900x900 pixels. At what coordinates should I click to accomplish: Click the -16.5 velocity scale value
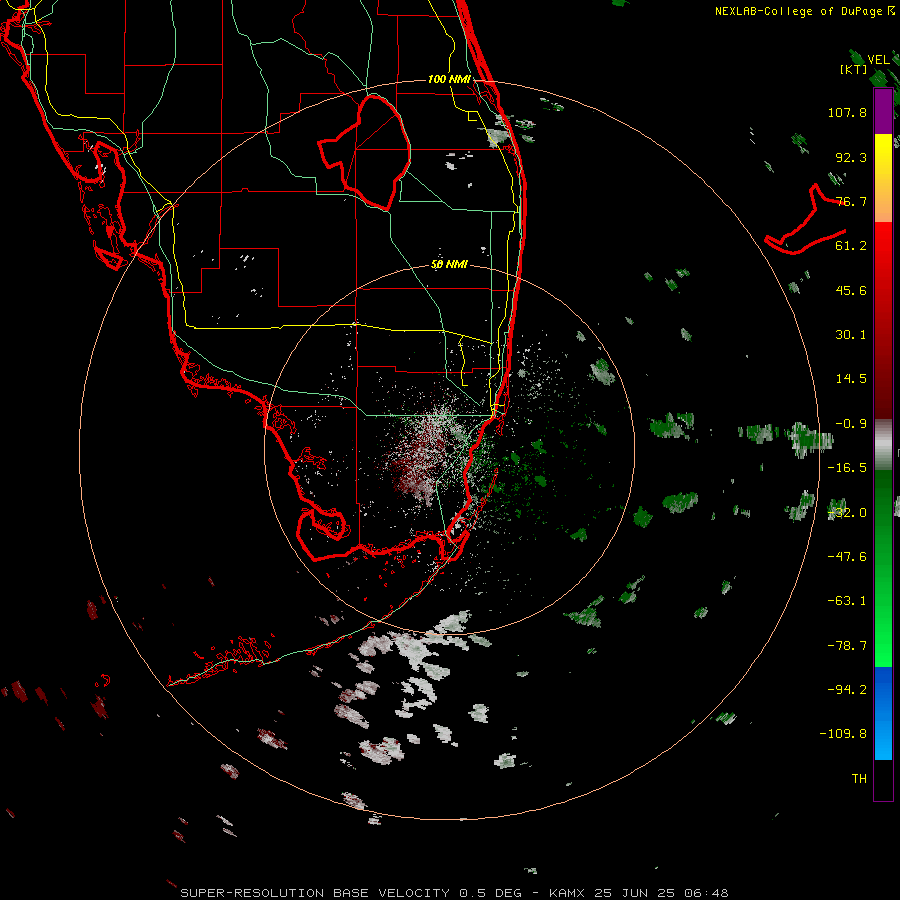tap(847, 468)
